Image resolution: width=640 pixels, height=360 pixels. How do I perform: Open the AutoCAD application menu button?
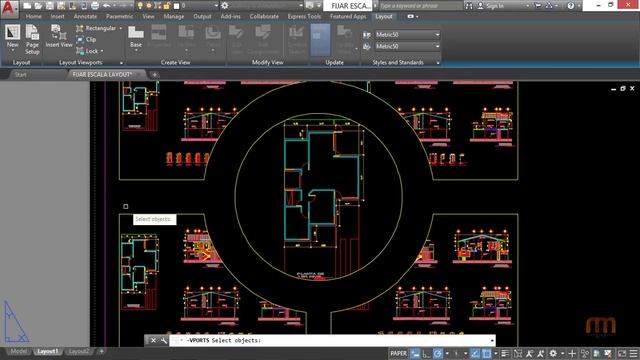[x=9, y=9]
